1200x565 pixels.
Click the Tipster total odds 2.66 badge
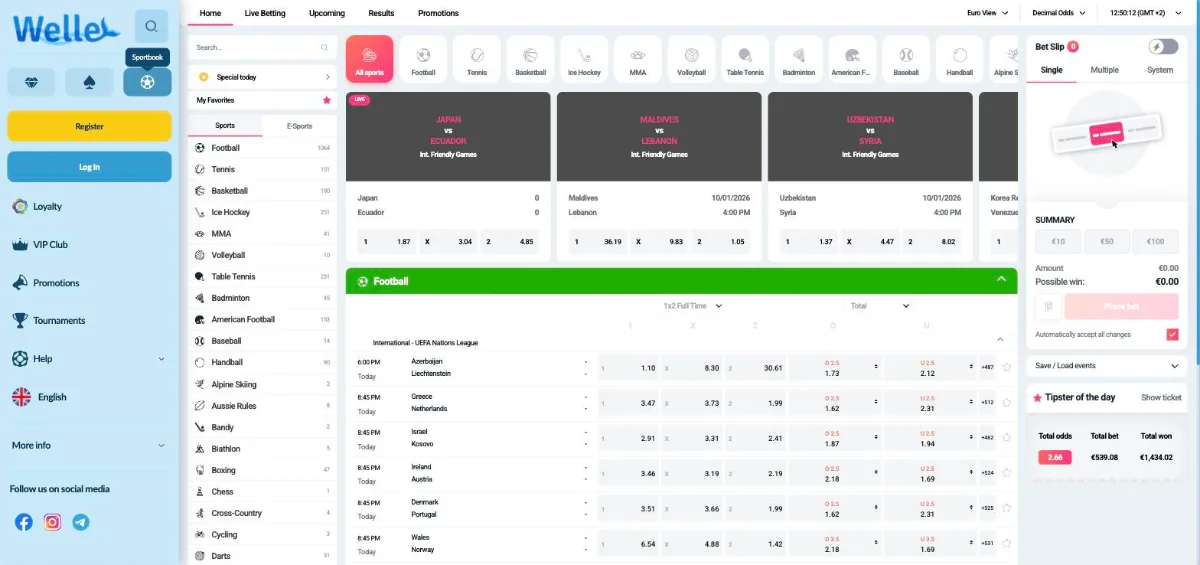pos(1055,457)
